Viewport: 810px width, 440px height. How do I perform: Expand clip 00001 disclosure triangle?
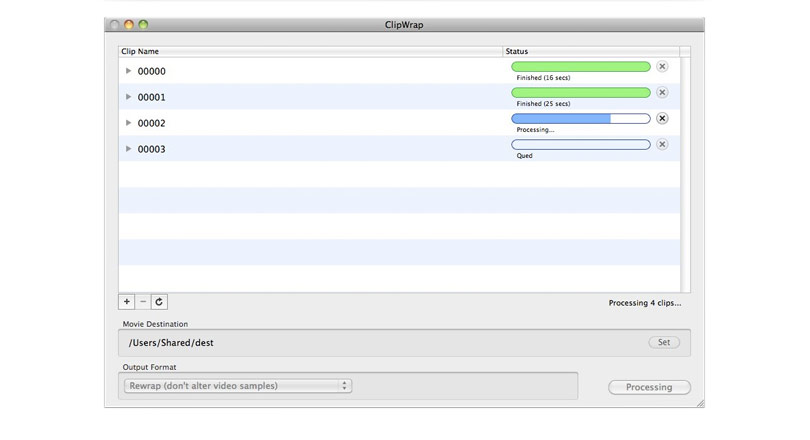(x=129, y=97)
